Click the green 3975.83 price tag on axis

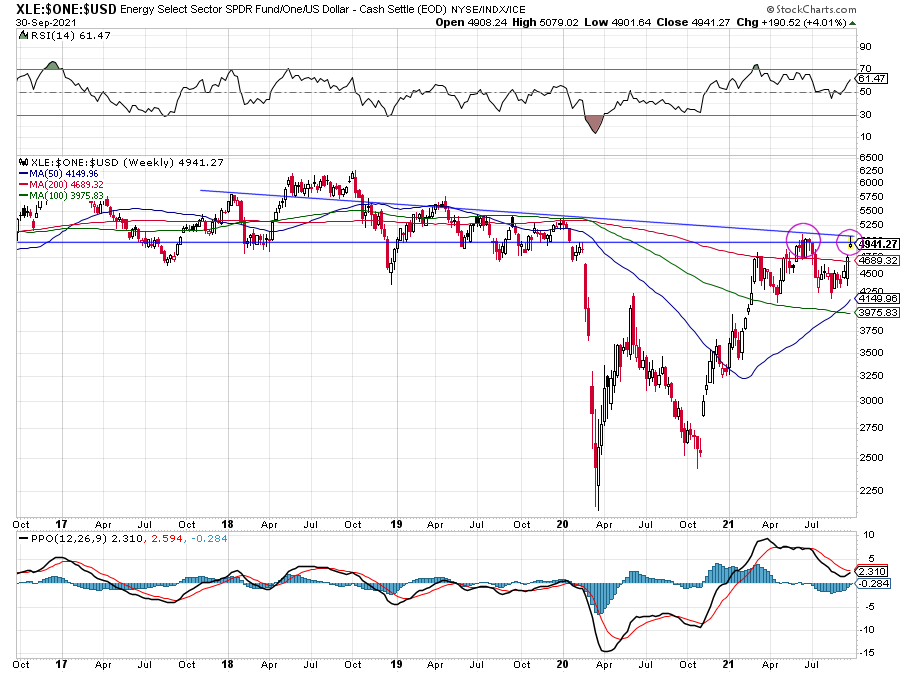pos(877,313)
